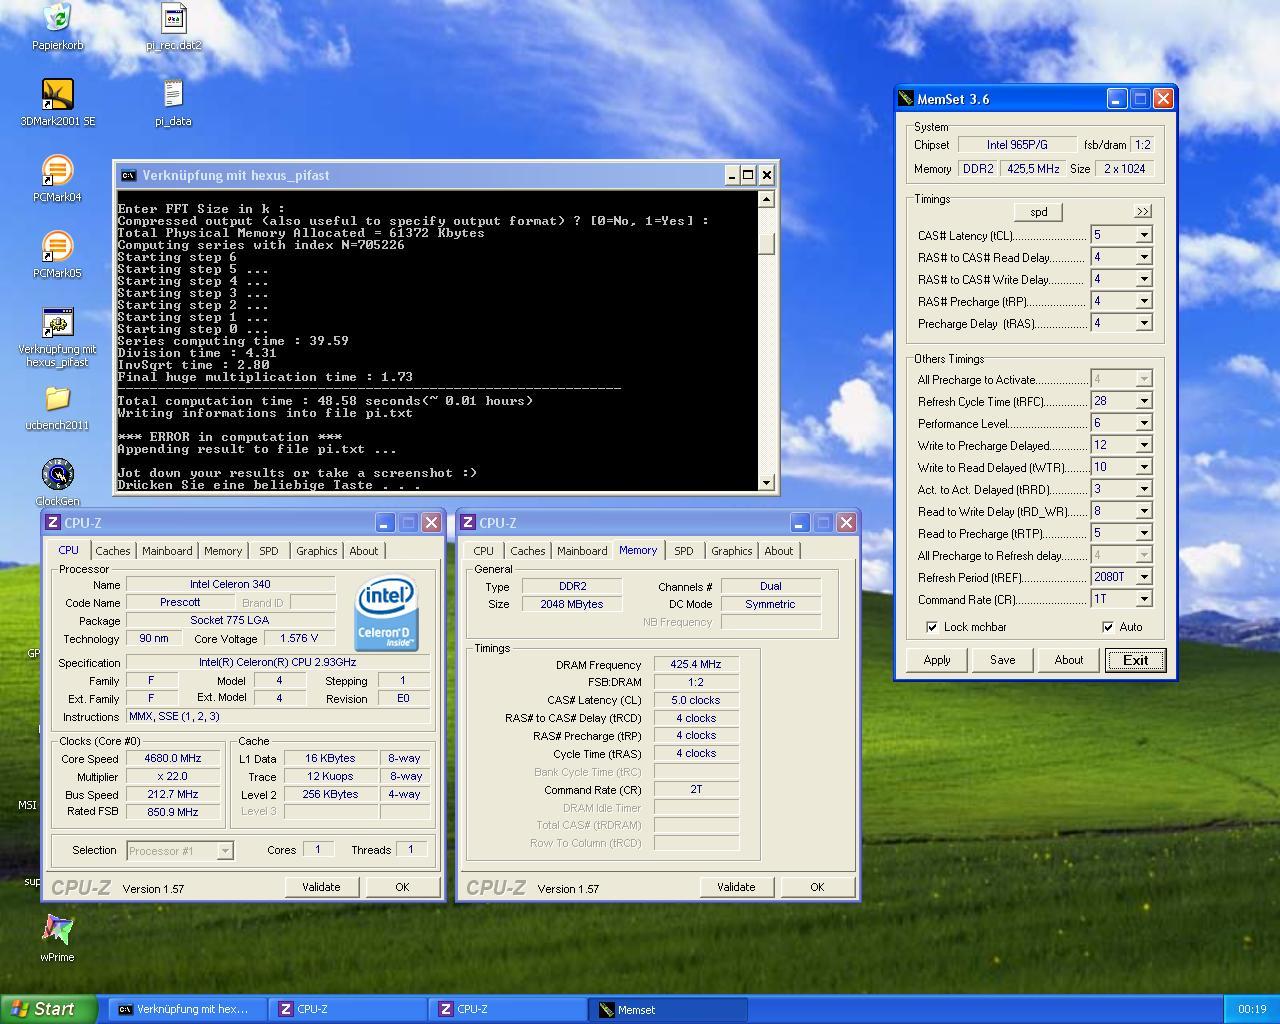This screenshot has width=1280, height=1024.
Task: Click the first CPU-Z taskbar button
Action: click(x=348, y=1010)
